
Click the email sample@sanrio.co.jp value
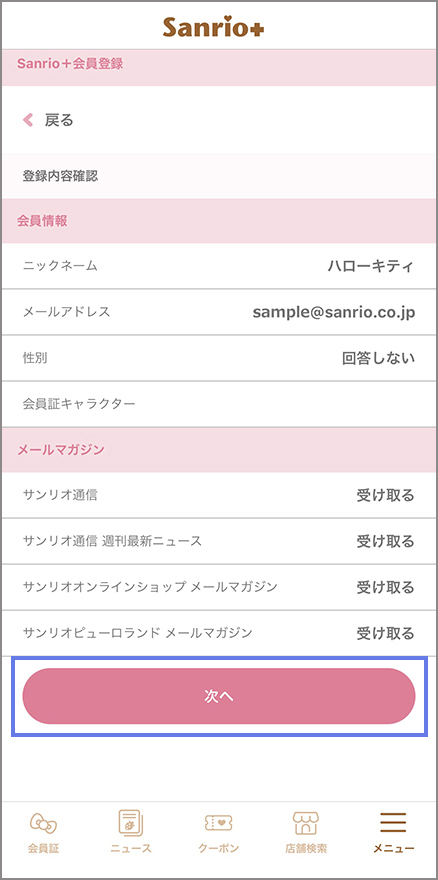coord(334,313)
